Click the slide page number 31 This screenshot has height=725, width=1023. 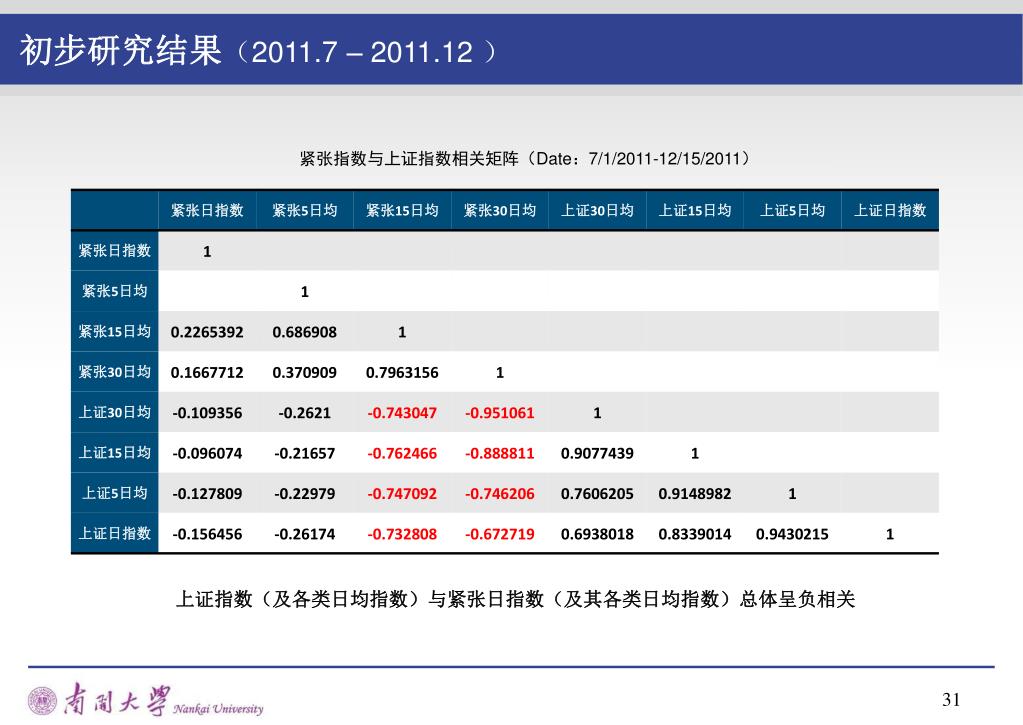tap(951, 700)
